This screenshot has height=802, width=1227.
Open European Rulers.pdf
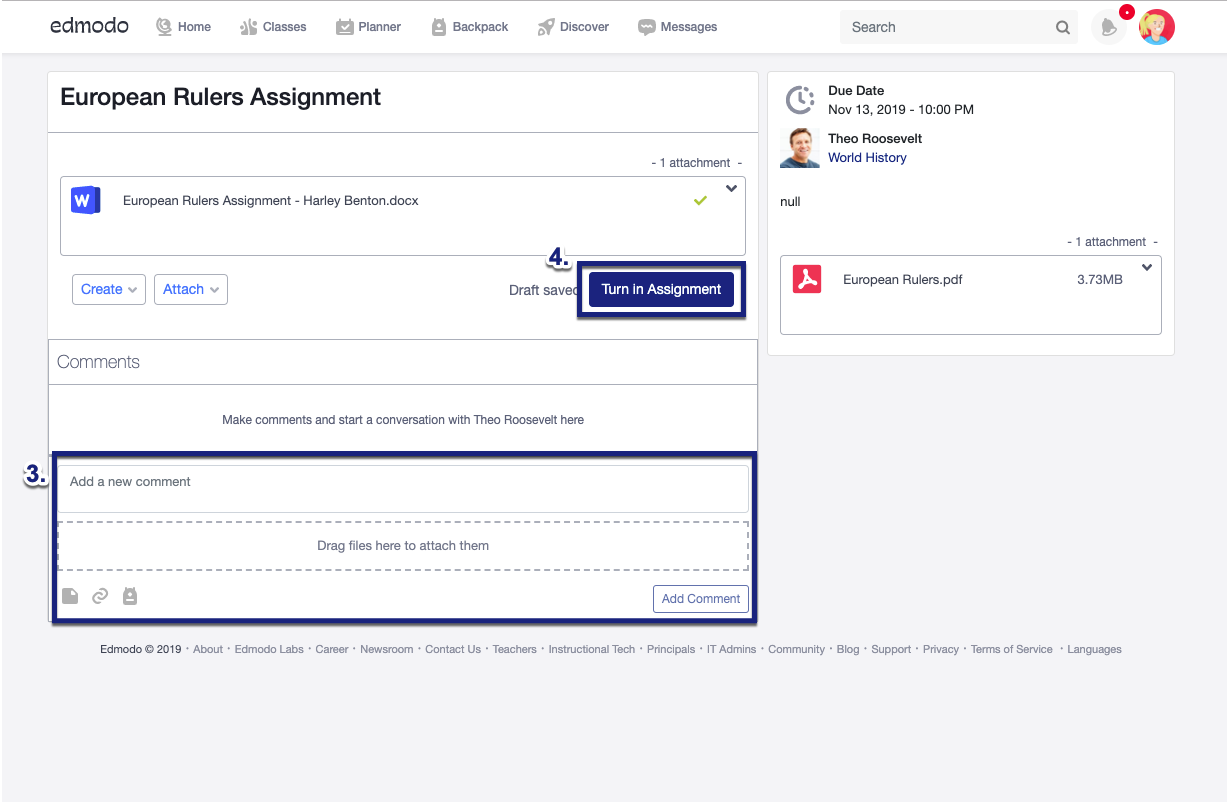(x=903, y=279)
